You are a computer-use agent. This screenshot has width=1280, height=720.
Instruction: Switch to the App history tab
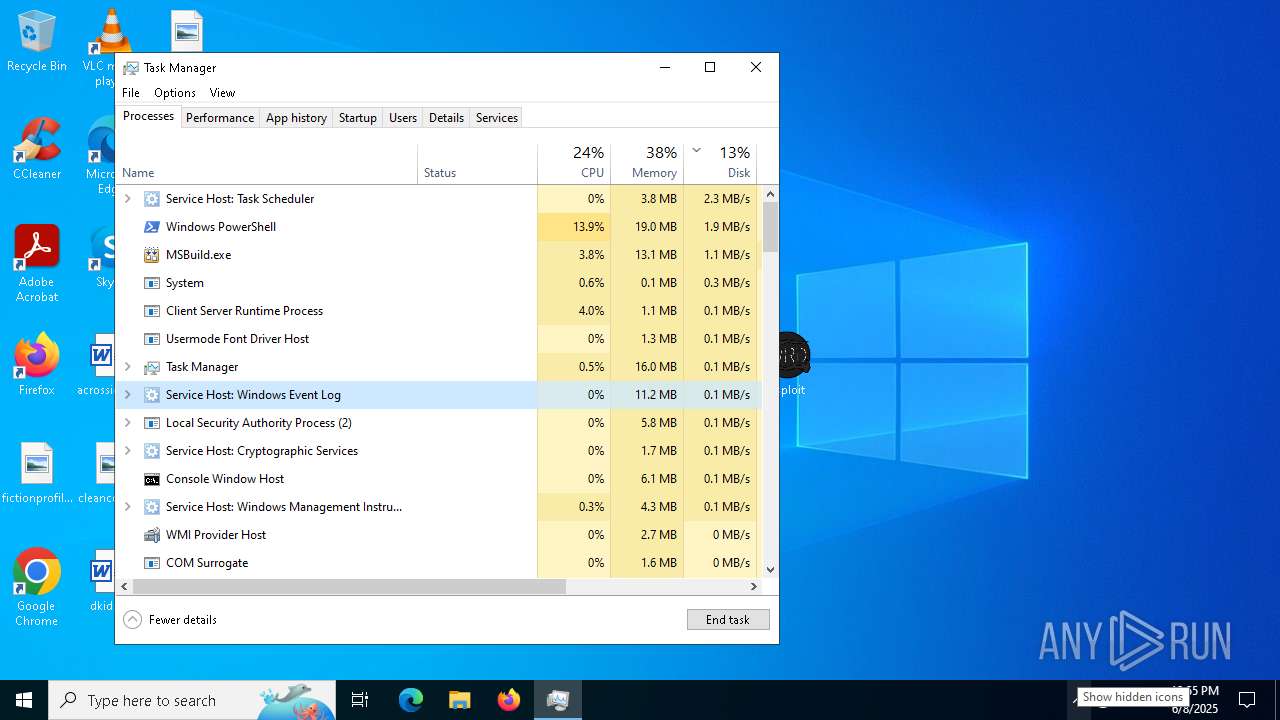tap(296, 118)
